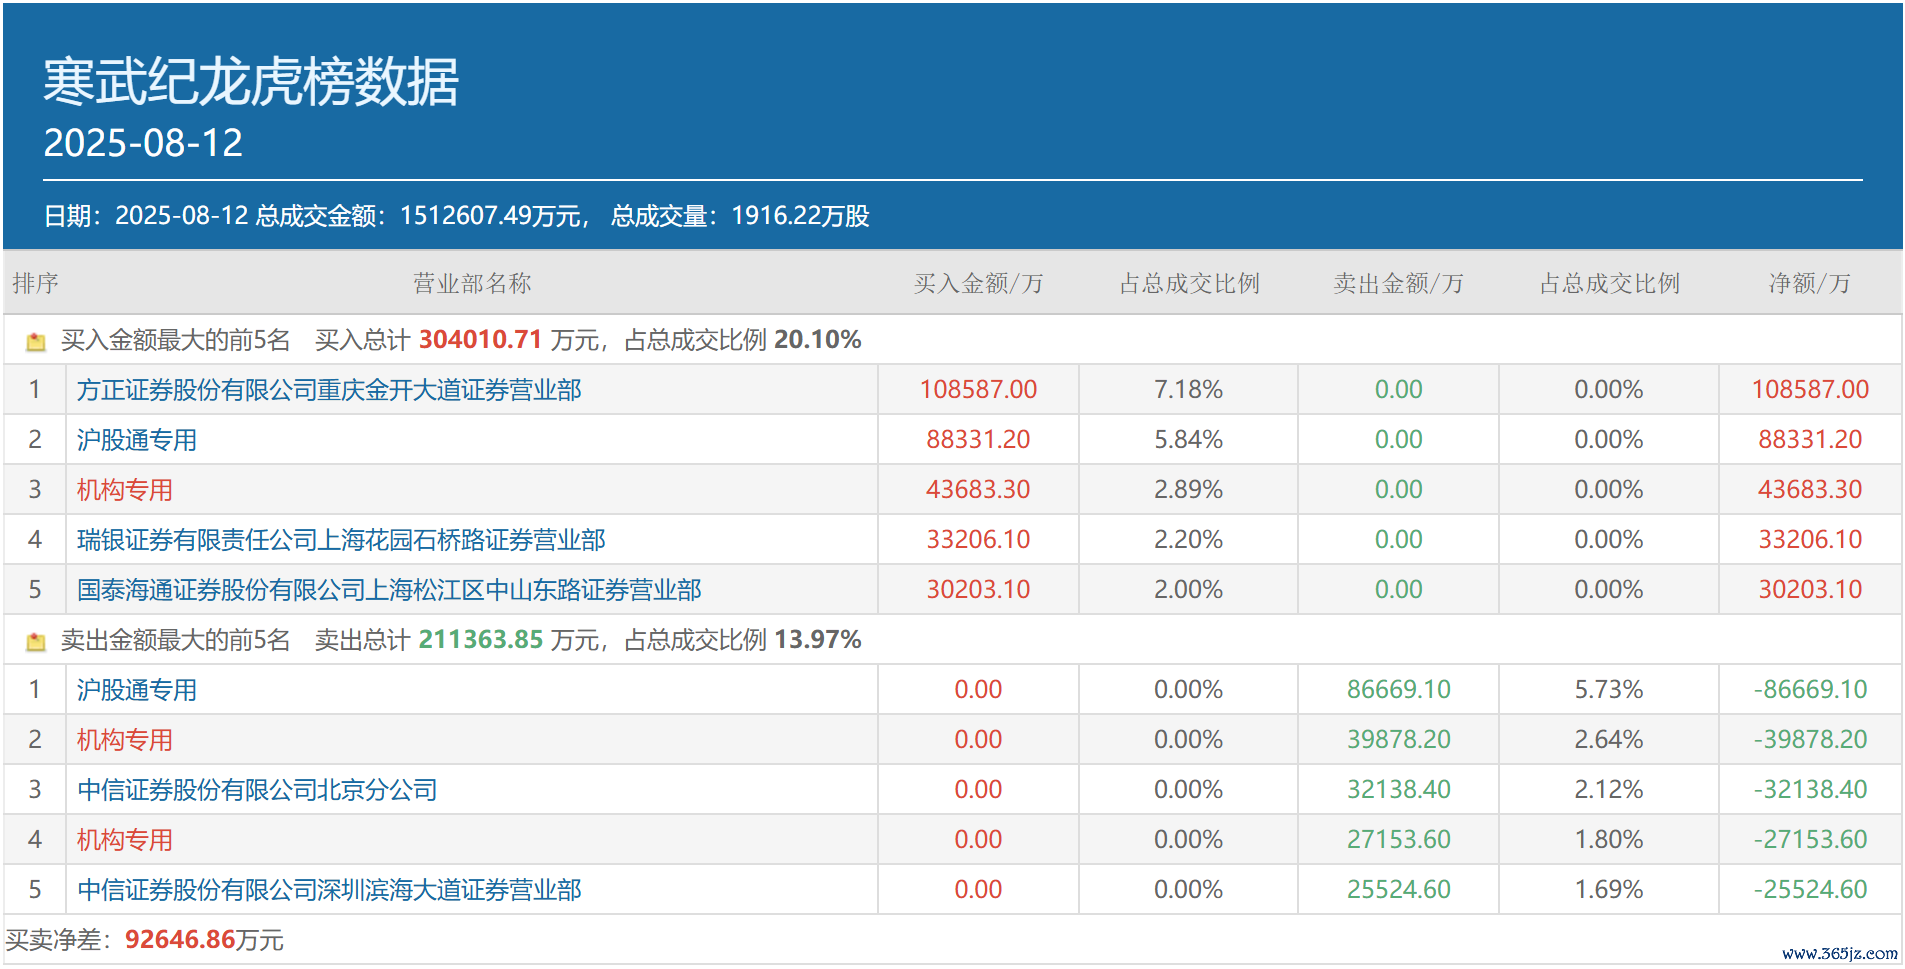This screenshot has height=969, width=1905.
Task: Click the icon beside 卖出金额最大的前5名
Action: tap(36, 641)
